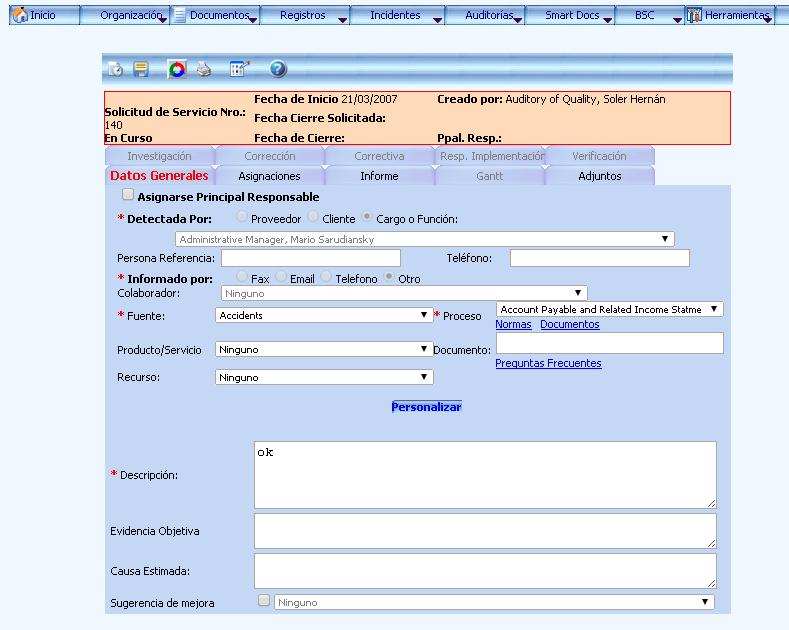Click the disabled Gantt tab
The height and width of the screenshot is (630, 789).
click(489, 176)
